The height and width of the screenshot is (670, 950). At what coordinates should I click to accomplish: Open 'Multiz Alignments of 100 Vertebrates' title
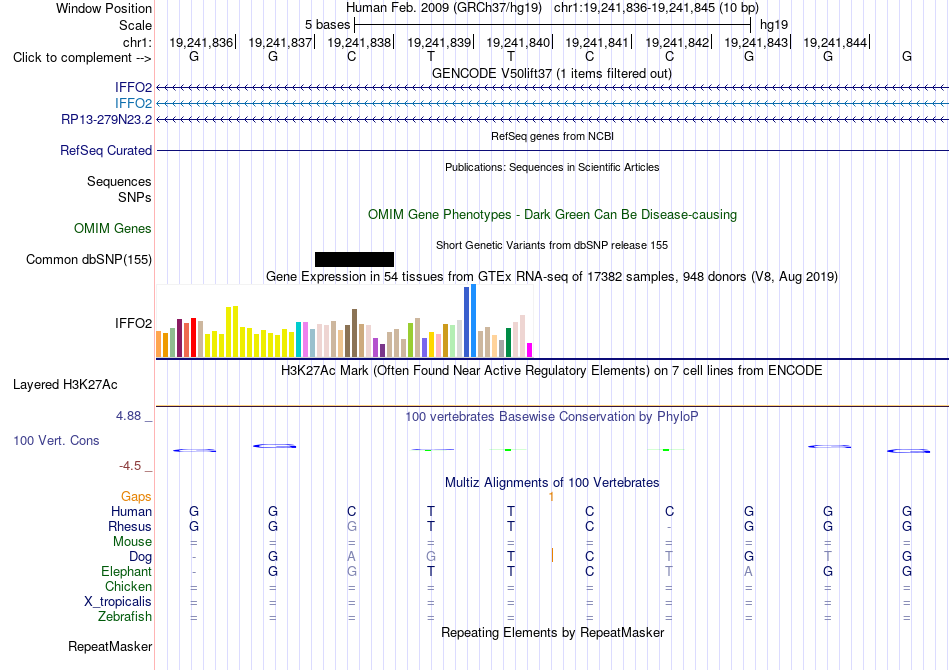tap(552, 483)
